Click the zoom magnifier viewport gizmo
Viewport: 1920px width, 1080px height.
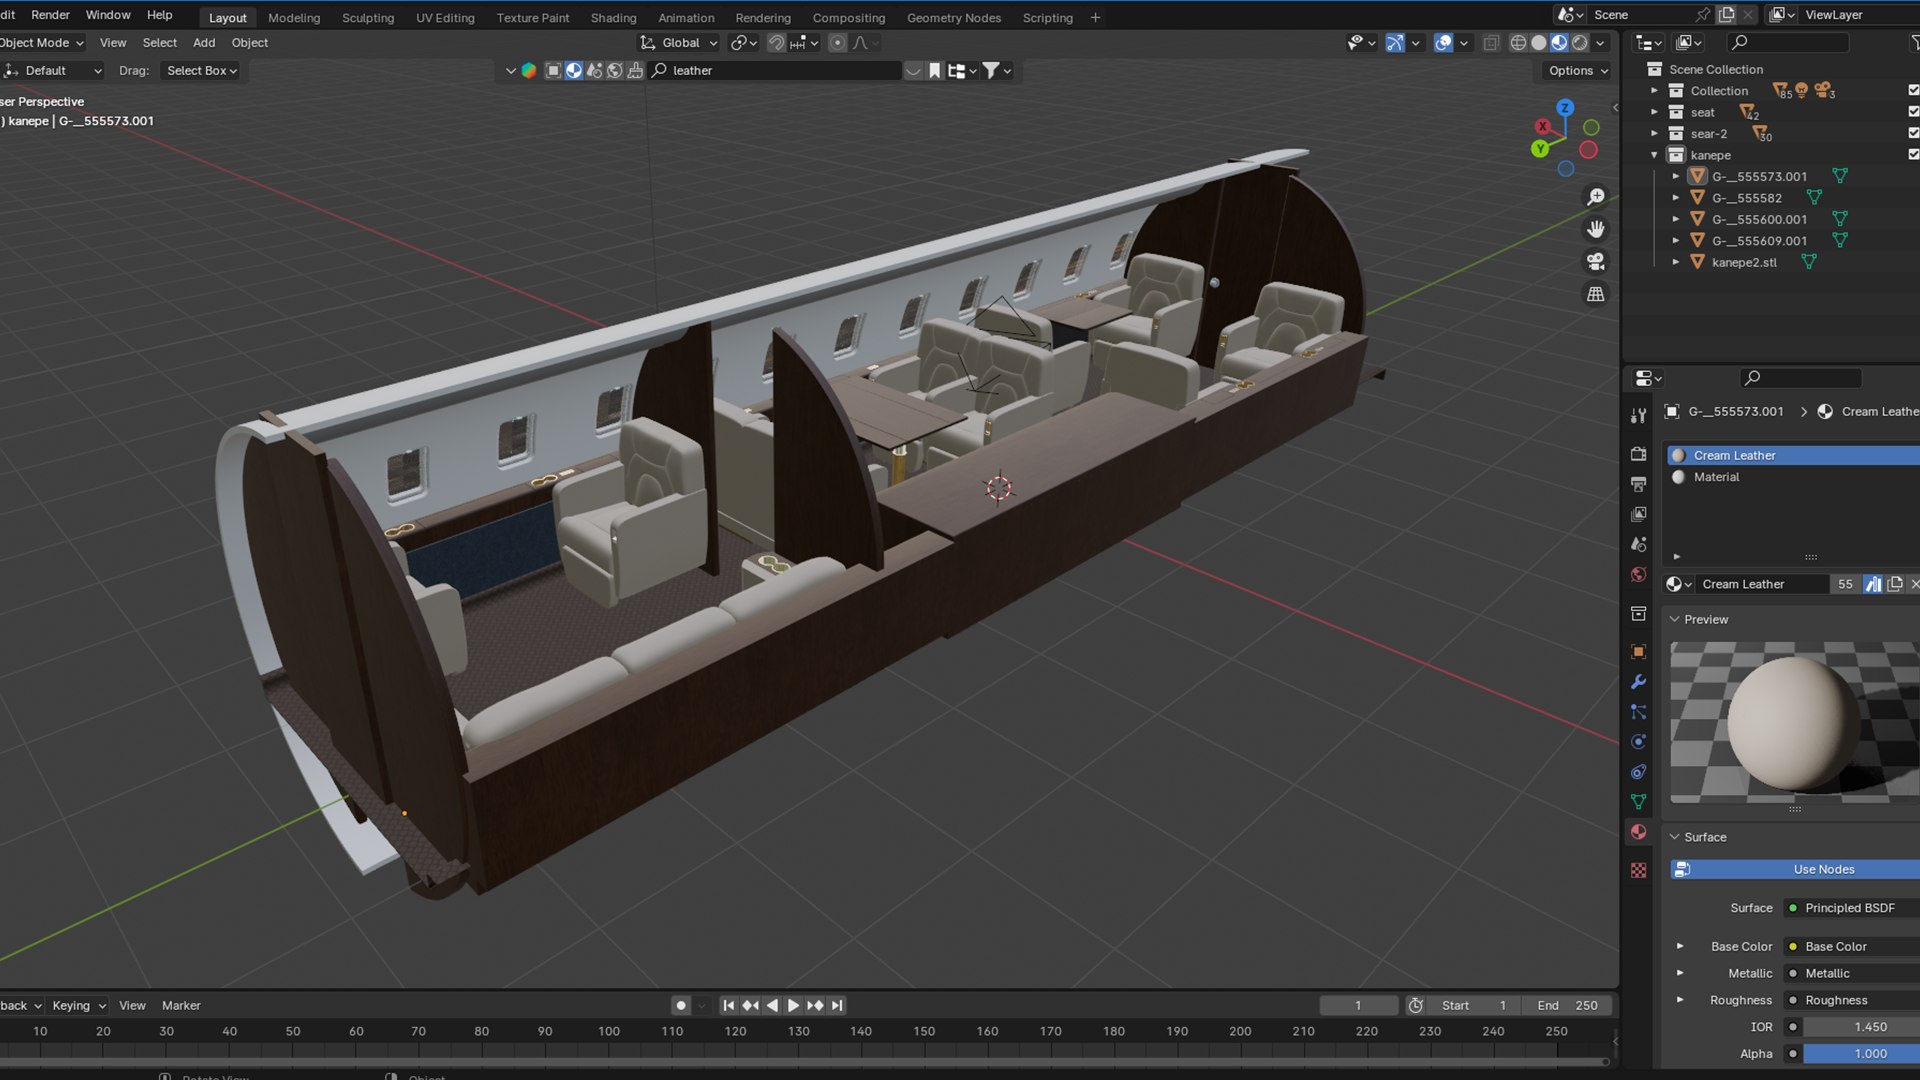[1596, 197]
